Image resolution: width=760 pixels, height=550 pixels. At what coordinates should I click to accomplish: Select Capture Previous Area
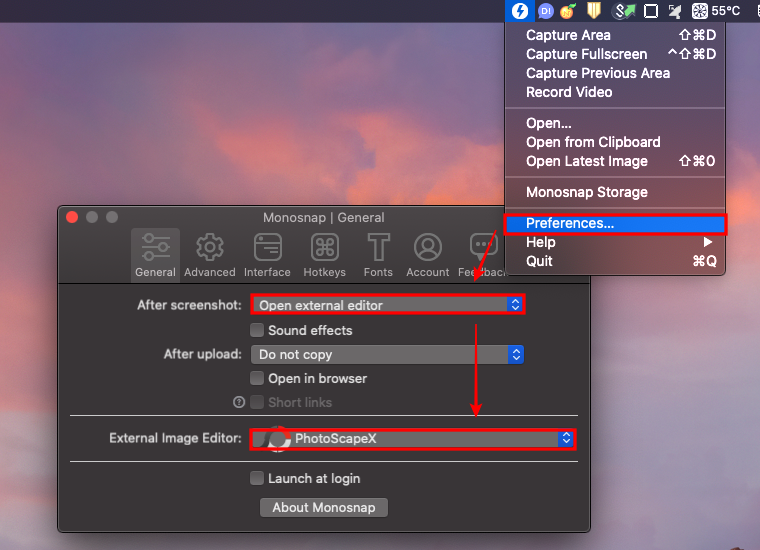pos(616,73)
